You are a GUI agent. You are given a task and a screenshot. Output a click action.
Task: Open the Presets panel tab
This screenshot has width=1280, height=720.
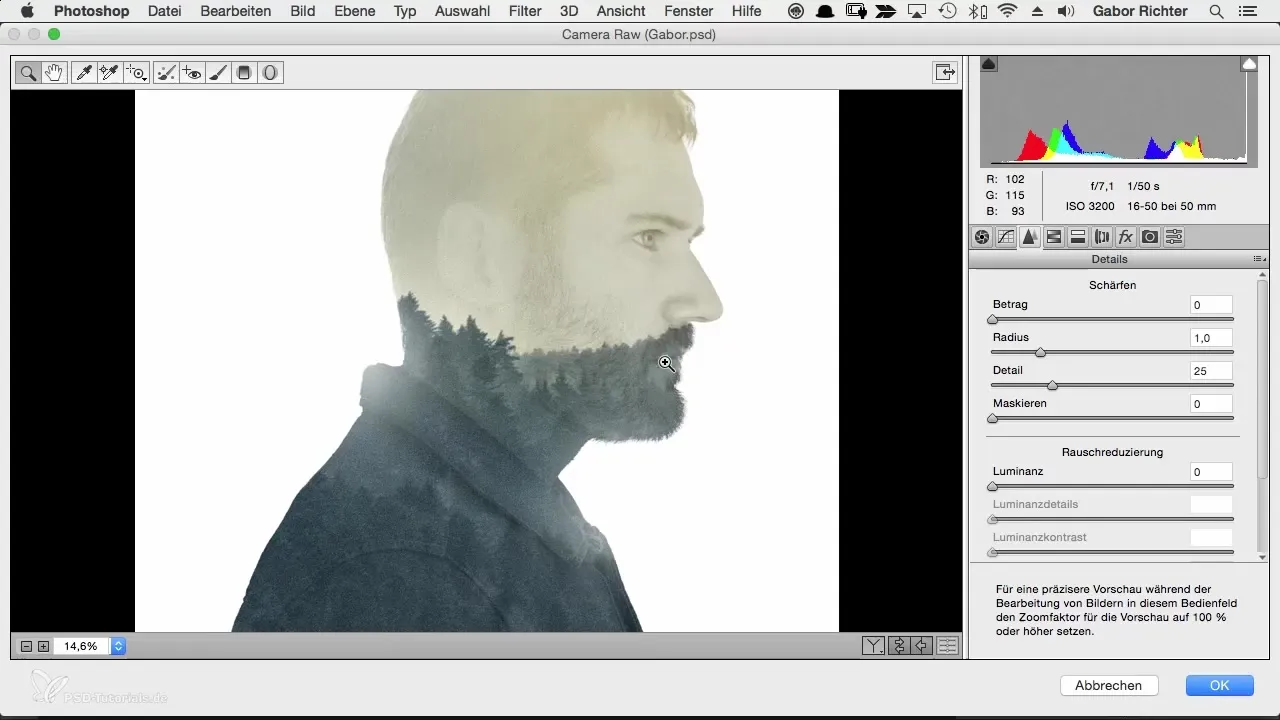pyautogui.click(x=1174, y=237)
